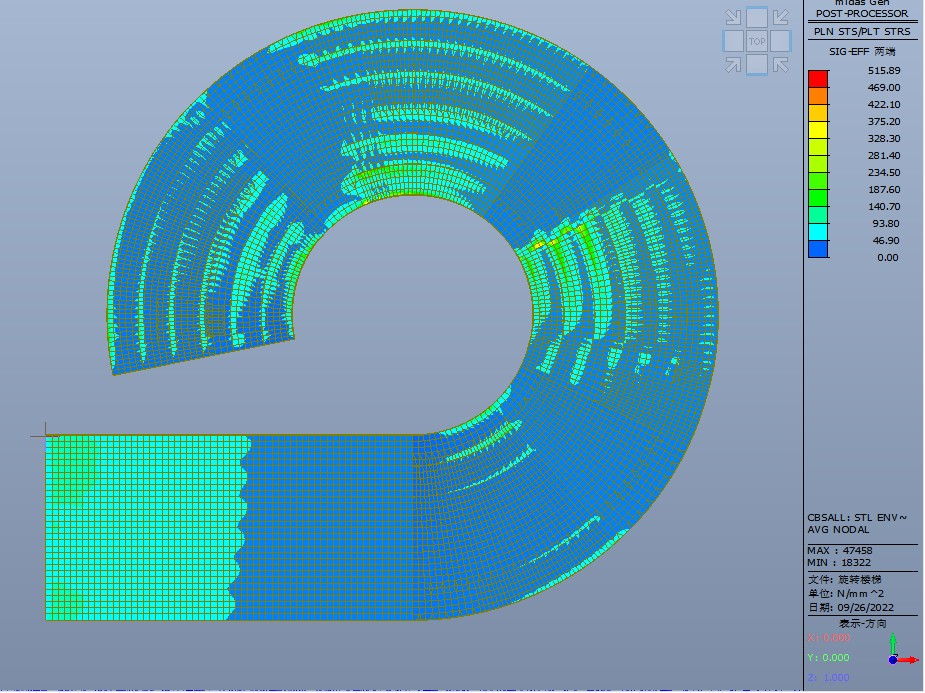
Task: Click the legend value 515.89
Action: point(884,70)
